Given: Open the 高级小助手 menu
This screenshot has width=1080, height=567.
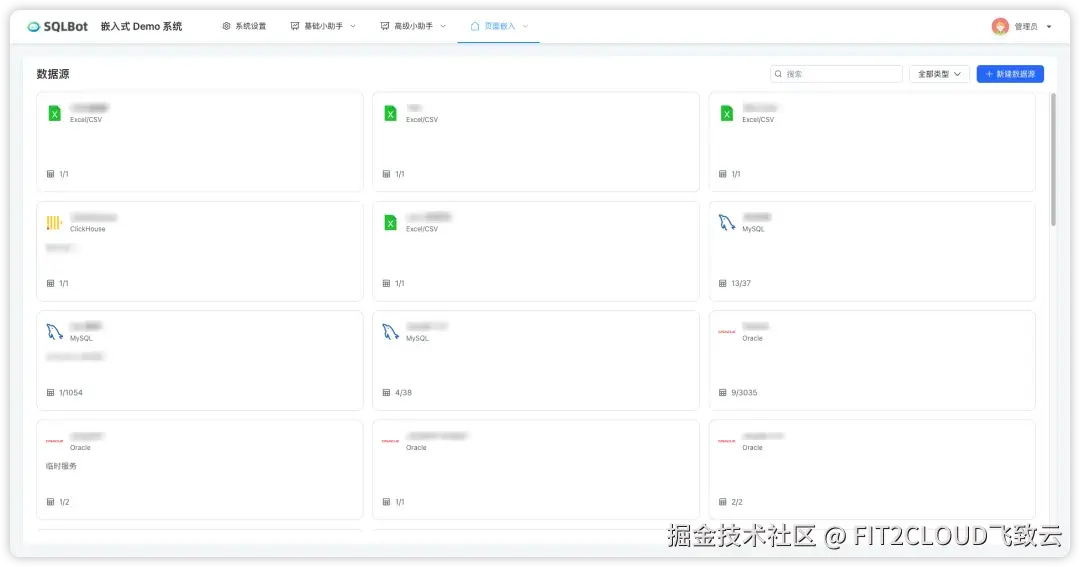Looking at the screenshot, I should [x=413, y=26].
